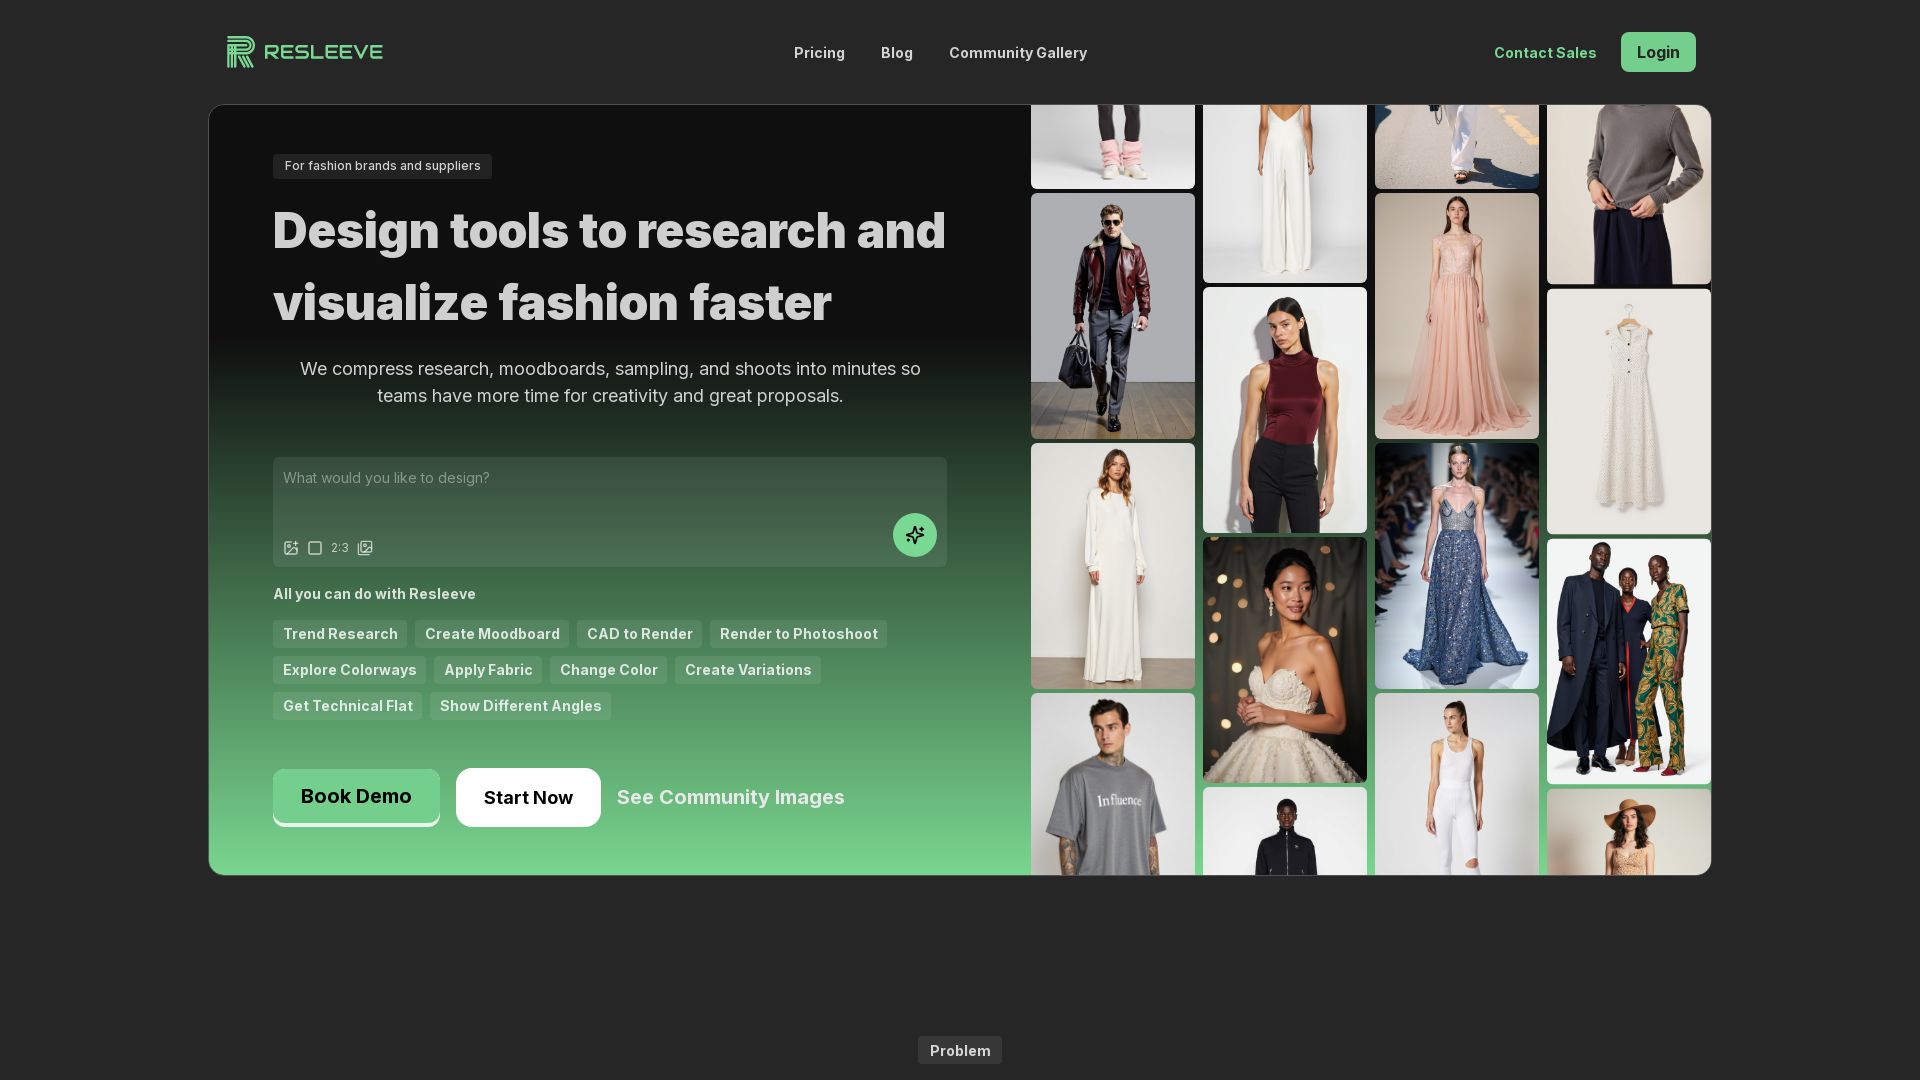
Task: Select the CAD to Render chip
Action: coord(639,634)
